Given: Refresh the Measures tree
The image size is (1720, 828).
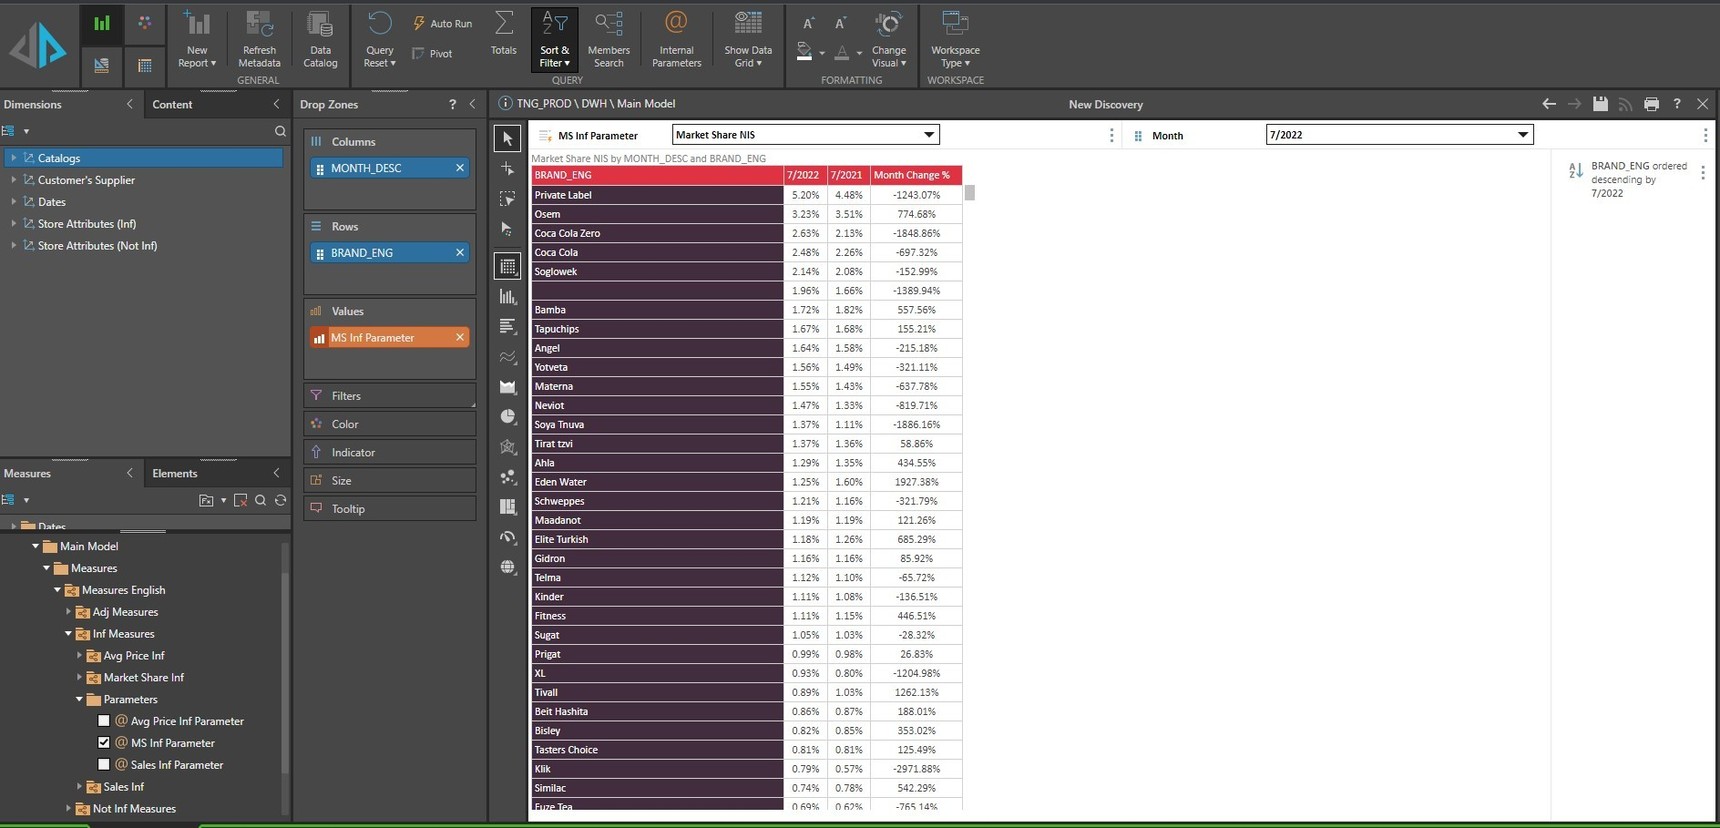Looking at the screenshot, I should point(280,500).
